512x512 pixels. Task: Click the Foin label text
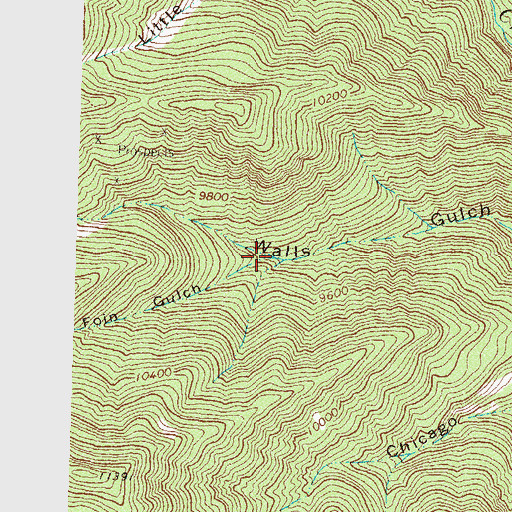(x=100, y=319)
